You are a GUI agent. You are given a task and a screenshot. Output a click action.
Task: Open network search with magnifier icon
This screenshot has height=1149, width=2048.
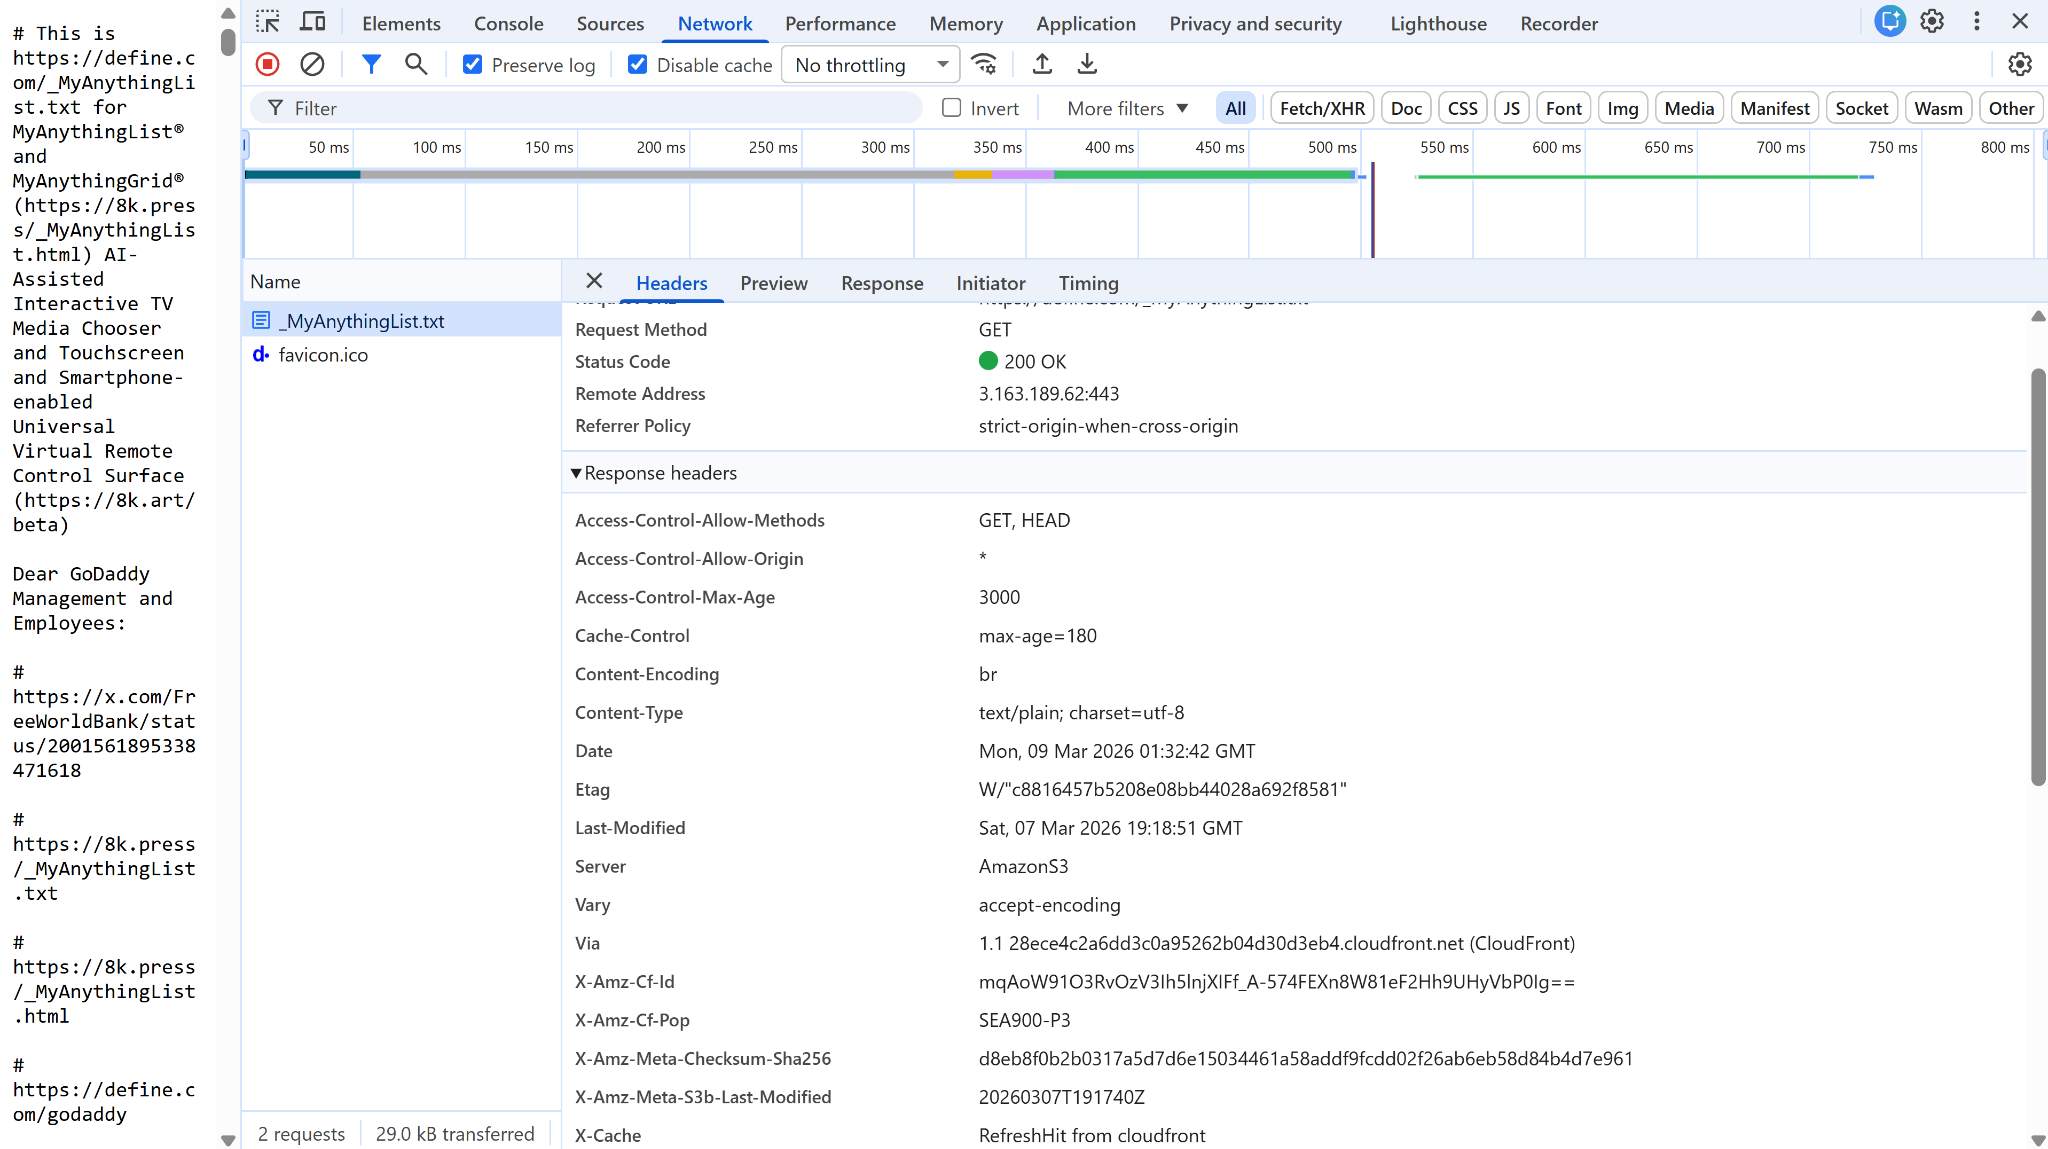pyautogui.click(x=416, y=65)
